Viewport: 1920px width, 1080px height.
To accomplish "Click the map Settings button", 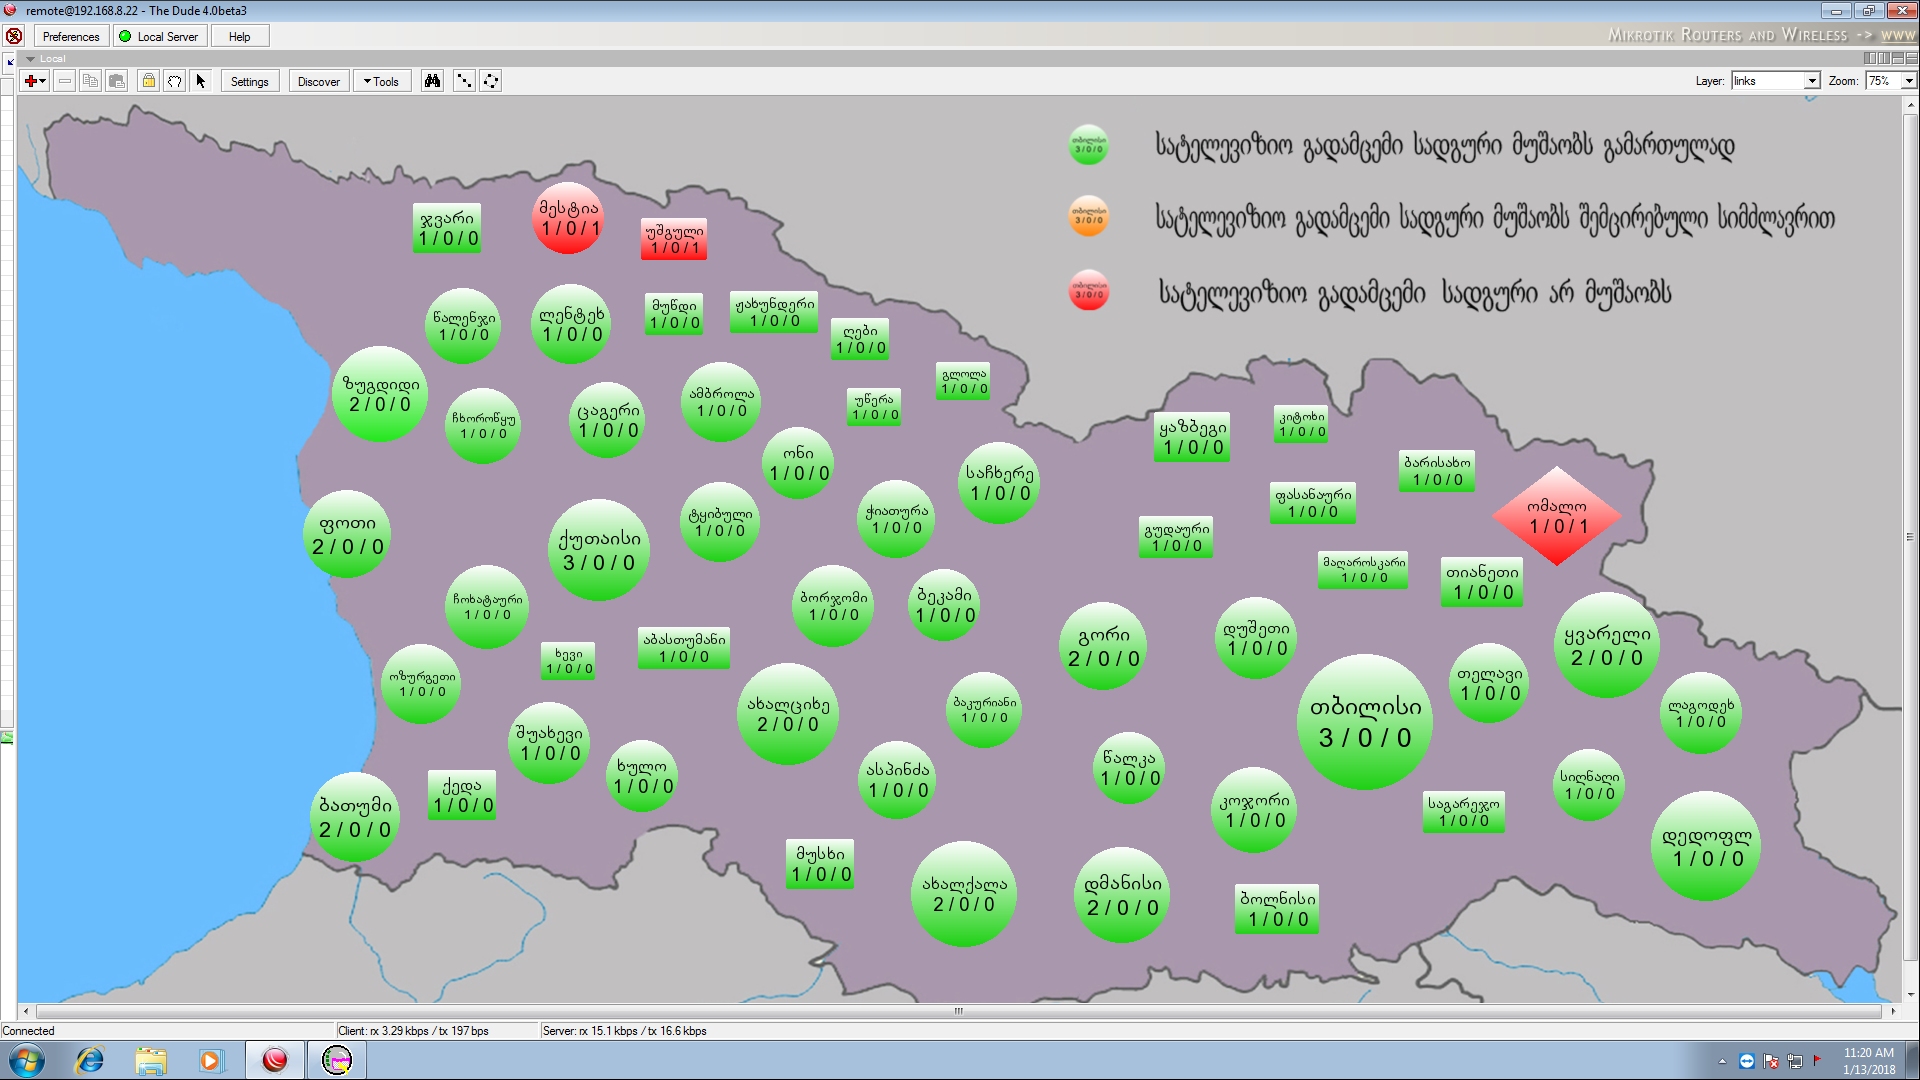I will pos(249,81).
